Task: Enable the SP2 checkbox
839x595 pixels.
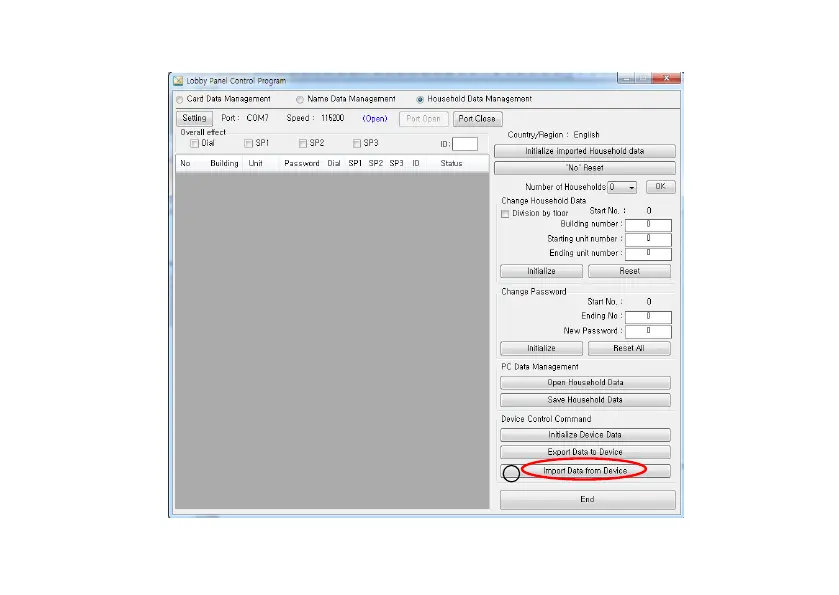Action: click(303, 143)
